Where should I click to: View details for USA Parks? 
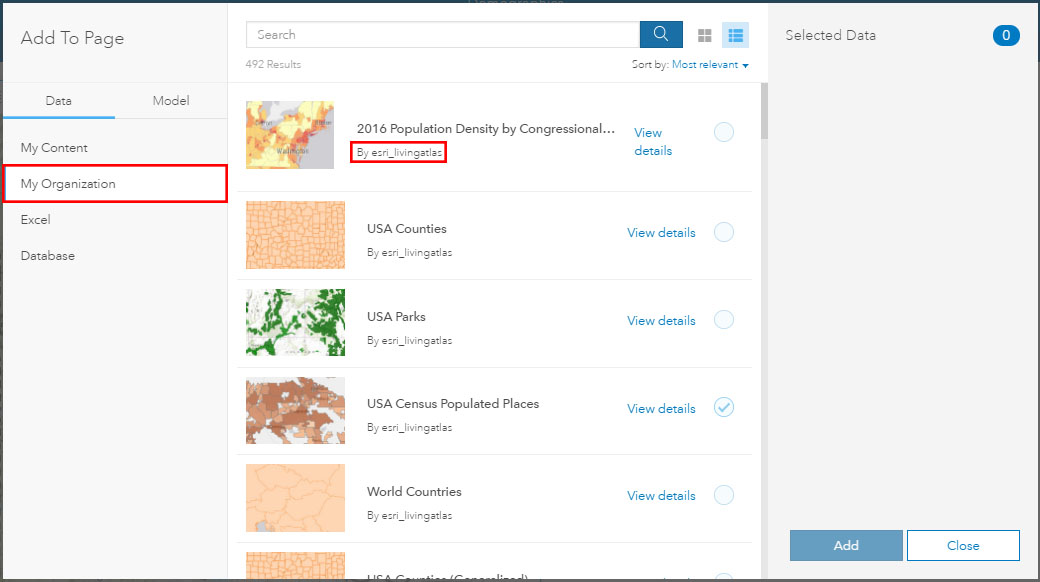661,321
